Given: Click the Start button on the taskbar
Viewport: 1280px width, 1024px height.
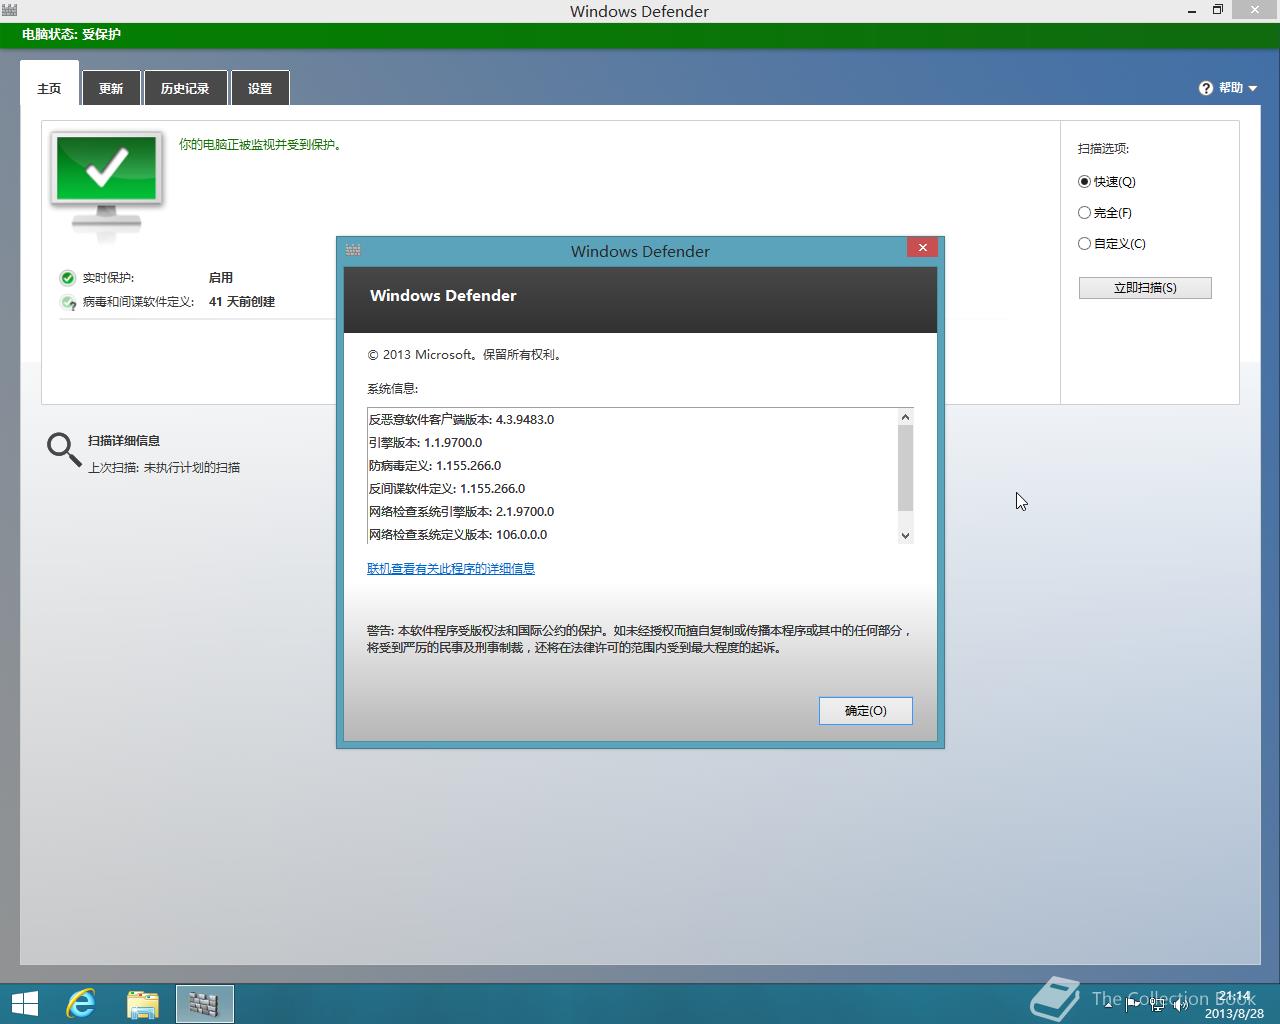Looking at the screenshot, I should [24, 1003].
